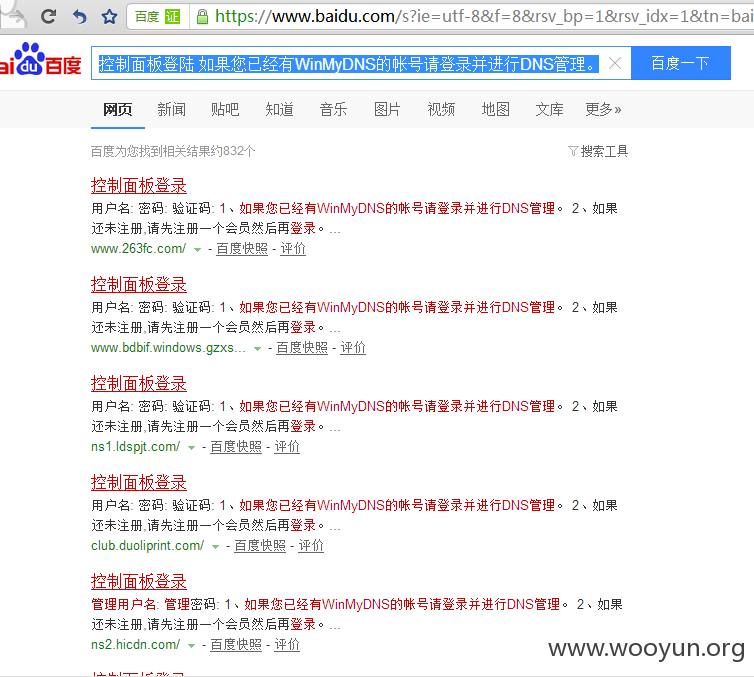Expand the 更多» tab list
Image resolution: width=754 pixels, height=677 pixels.
click(x=603, y=110)
